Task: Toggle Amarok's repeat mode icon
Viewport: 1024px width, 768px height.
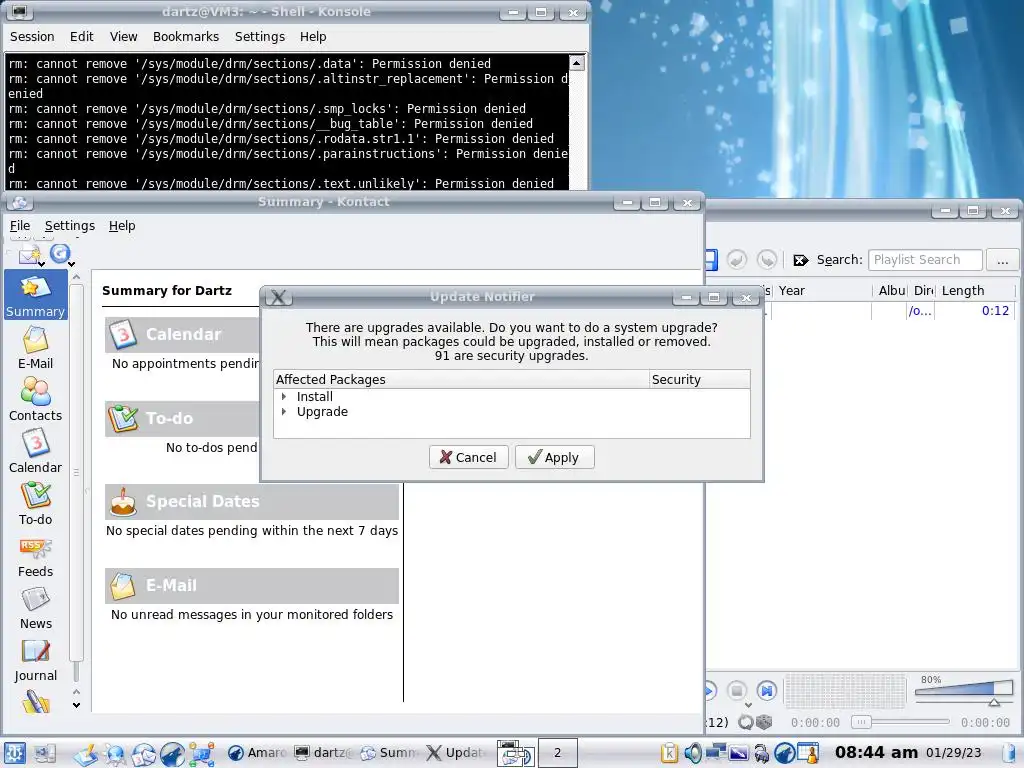Action: tap(746, 722)
